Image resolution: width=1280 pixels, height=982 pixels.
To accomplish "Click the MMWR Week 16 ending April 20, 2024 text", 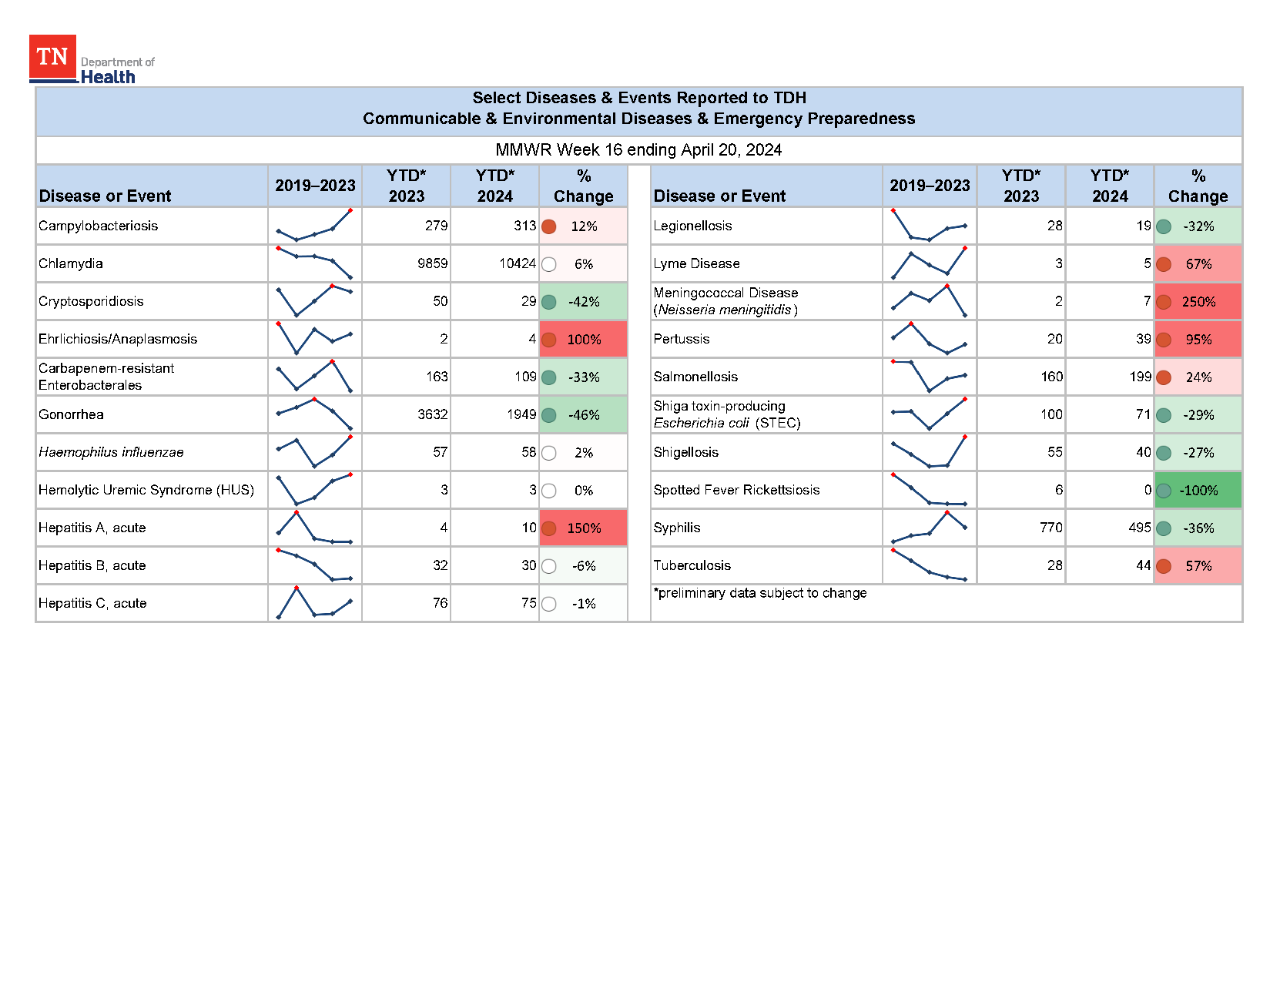I will pyautogui.click(x=639, y=150).
